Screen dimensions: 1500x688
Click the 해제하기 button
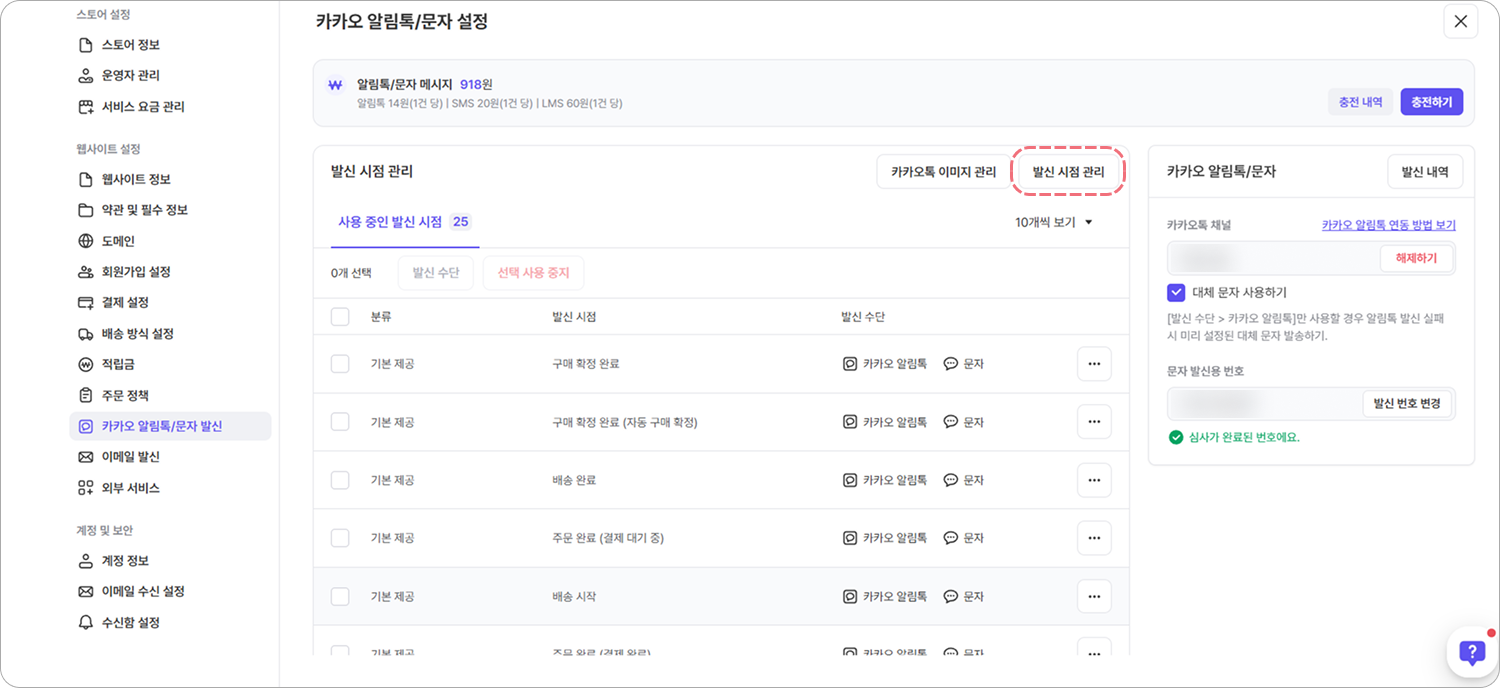tap(1416, 258)
